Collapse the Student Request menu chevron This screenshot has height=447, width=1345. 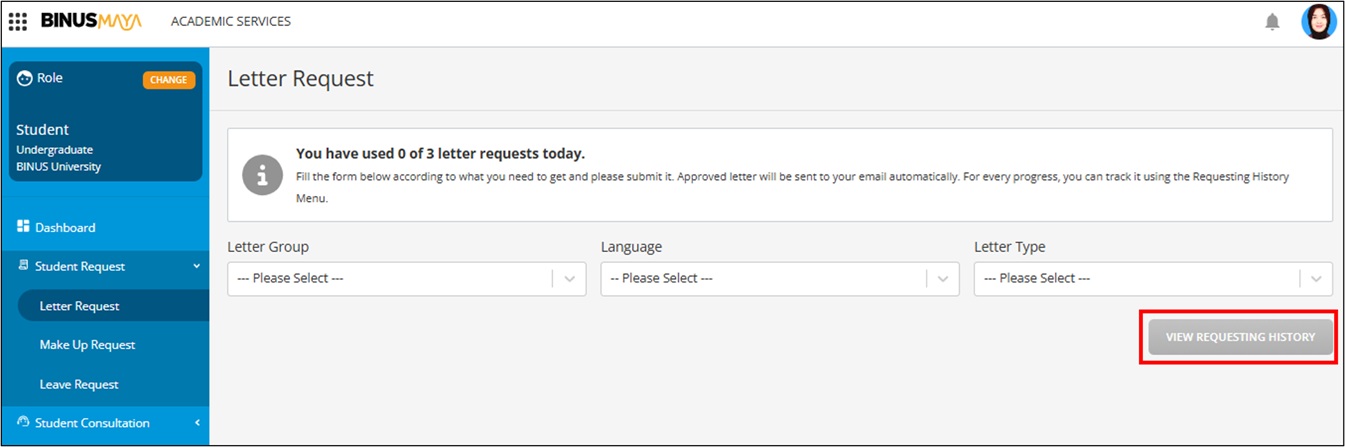[196, 266]
